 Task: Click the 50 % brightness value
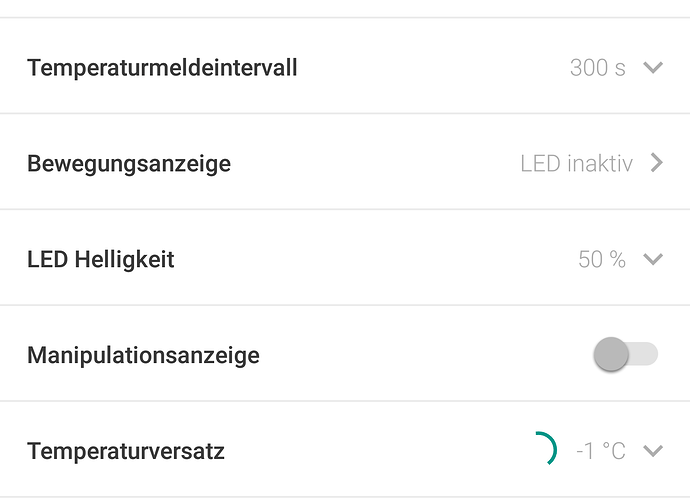coord(601,260)
